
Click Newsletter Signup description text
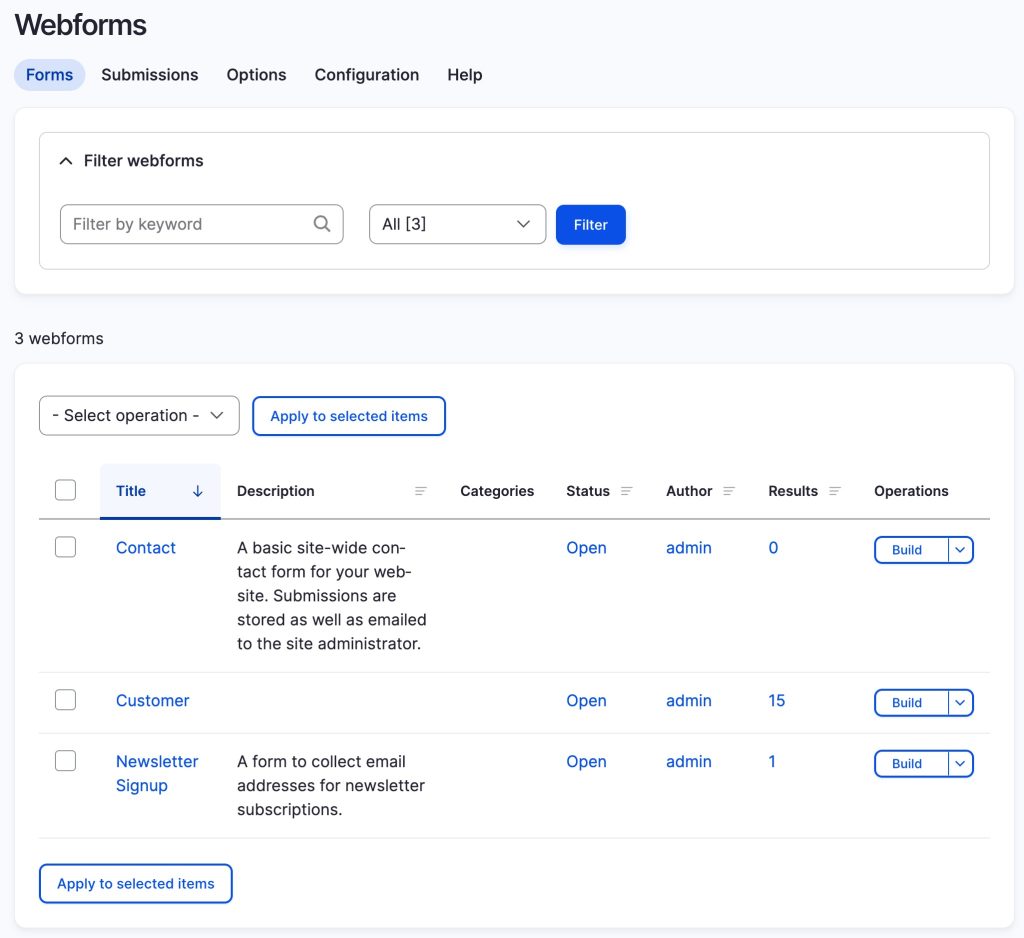click(x=331, y=786)
